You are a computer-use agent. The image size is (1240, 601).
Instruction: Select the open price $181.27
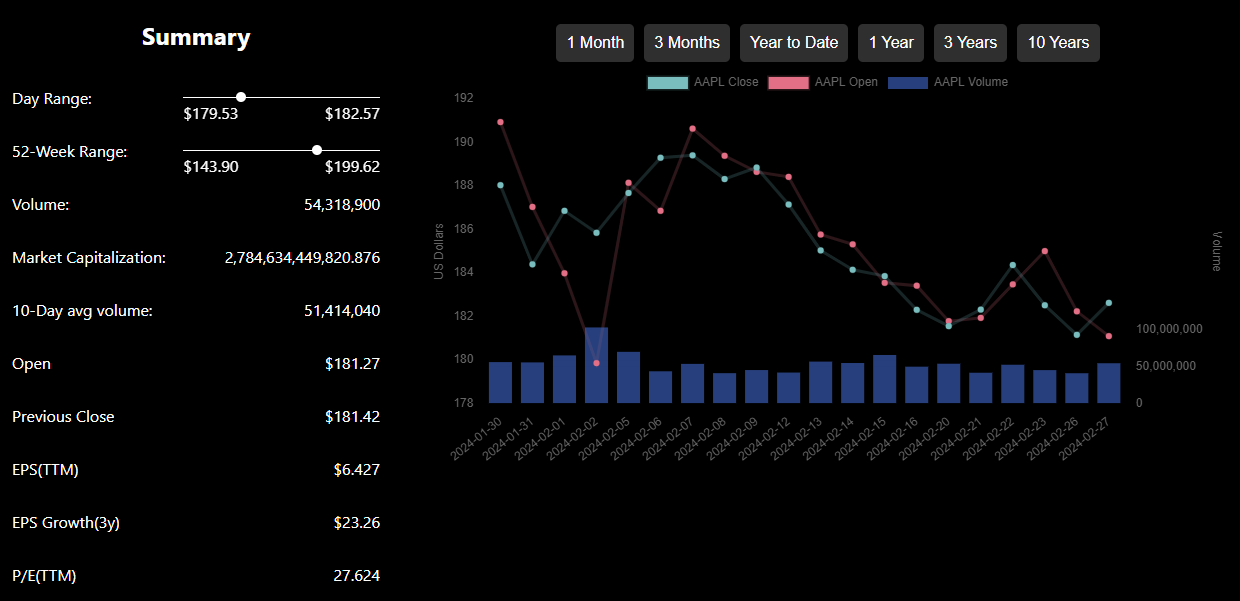pos(352,364)
